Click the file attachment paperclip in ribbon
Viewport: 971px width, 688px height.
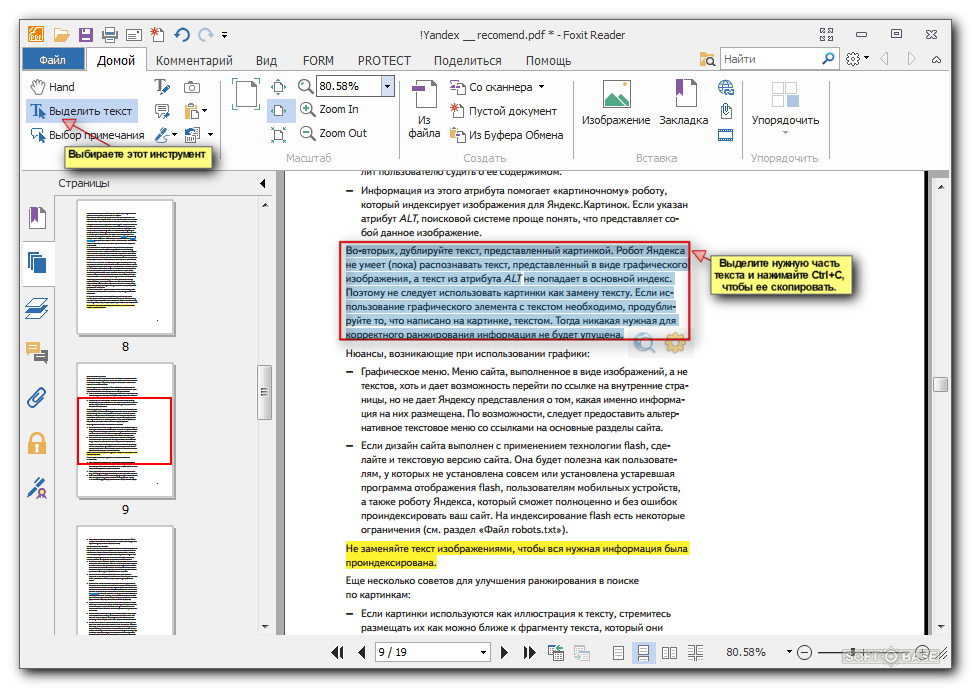point(726,111)
